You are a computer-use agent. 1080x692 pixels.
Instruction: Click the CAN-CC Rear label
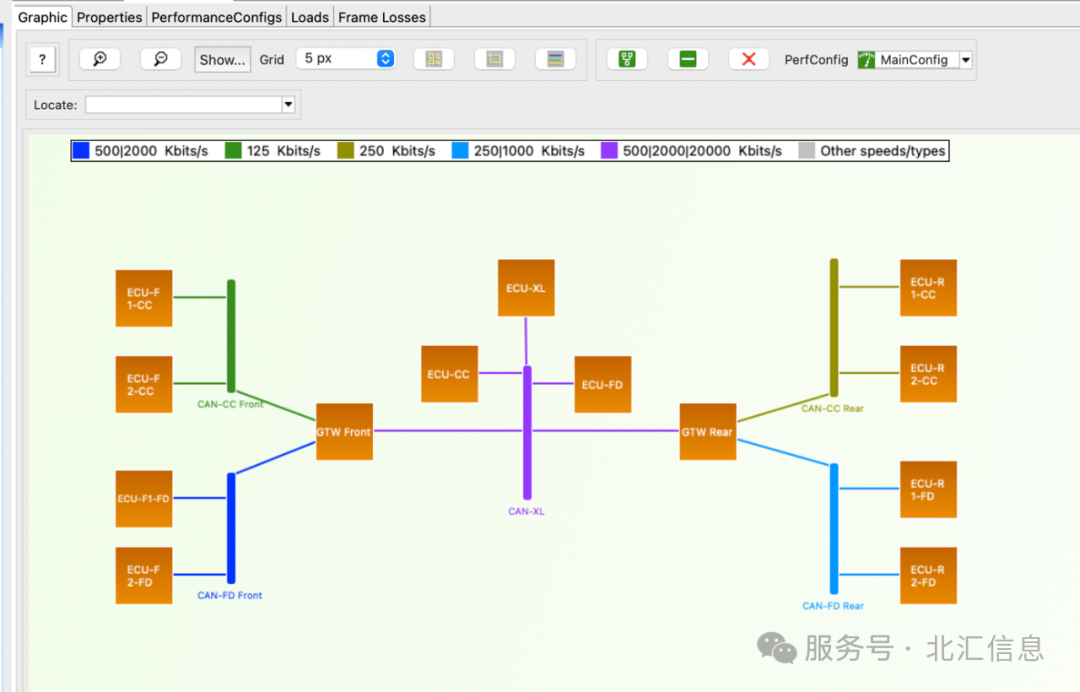click(832, 408)
